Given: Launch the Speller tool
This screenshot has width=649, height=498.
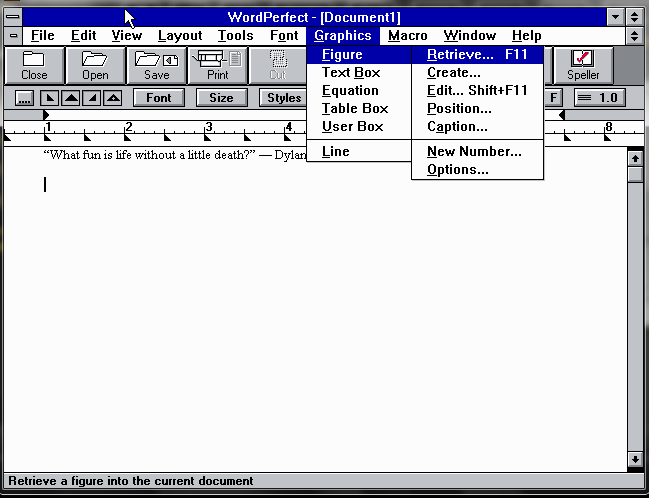Looking at the screenshot, I should coord(583,65).
